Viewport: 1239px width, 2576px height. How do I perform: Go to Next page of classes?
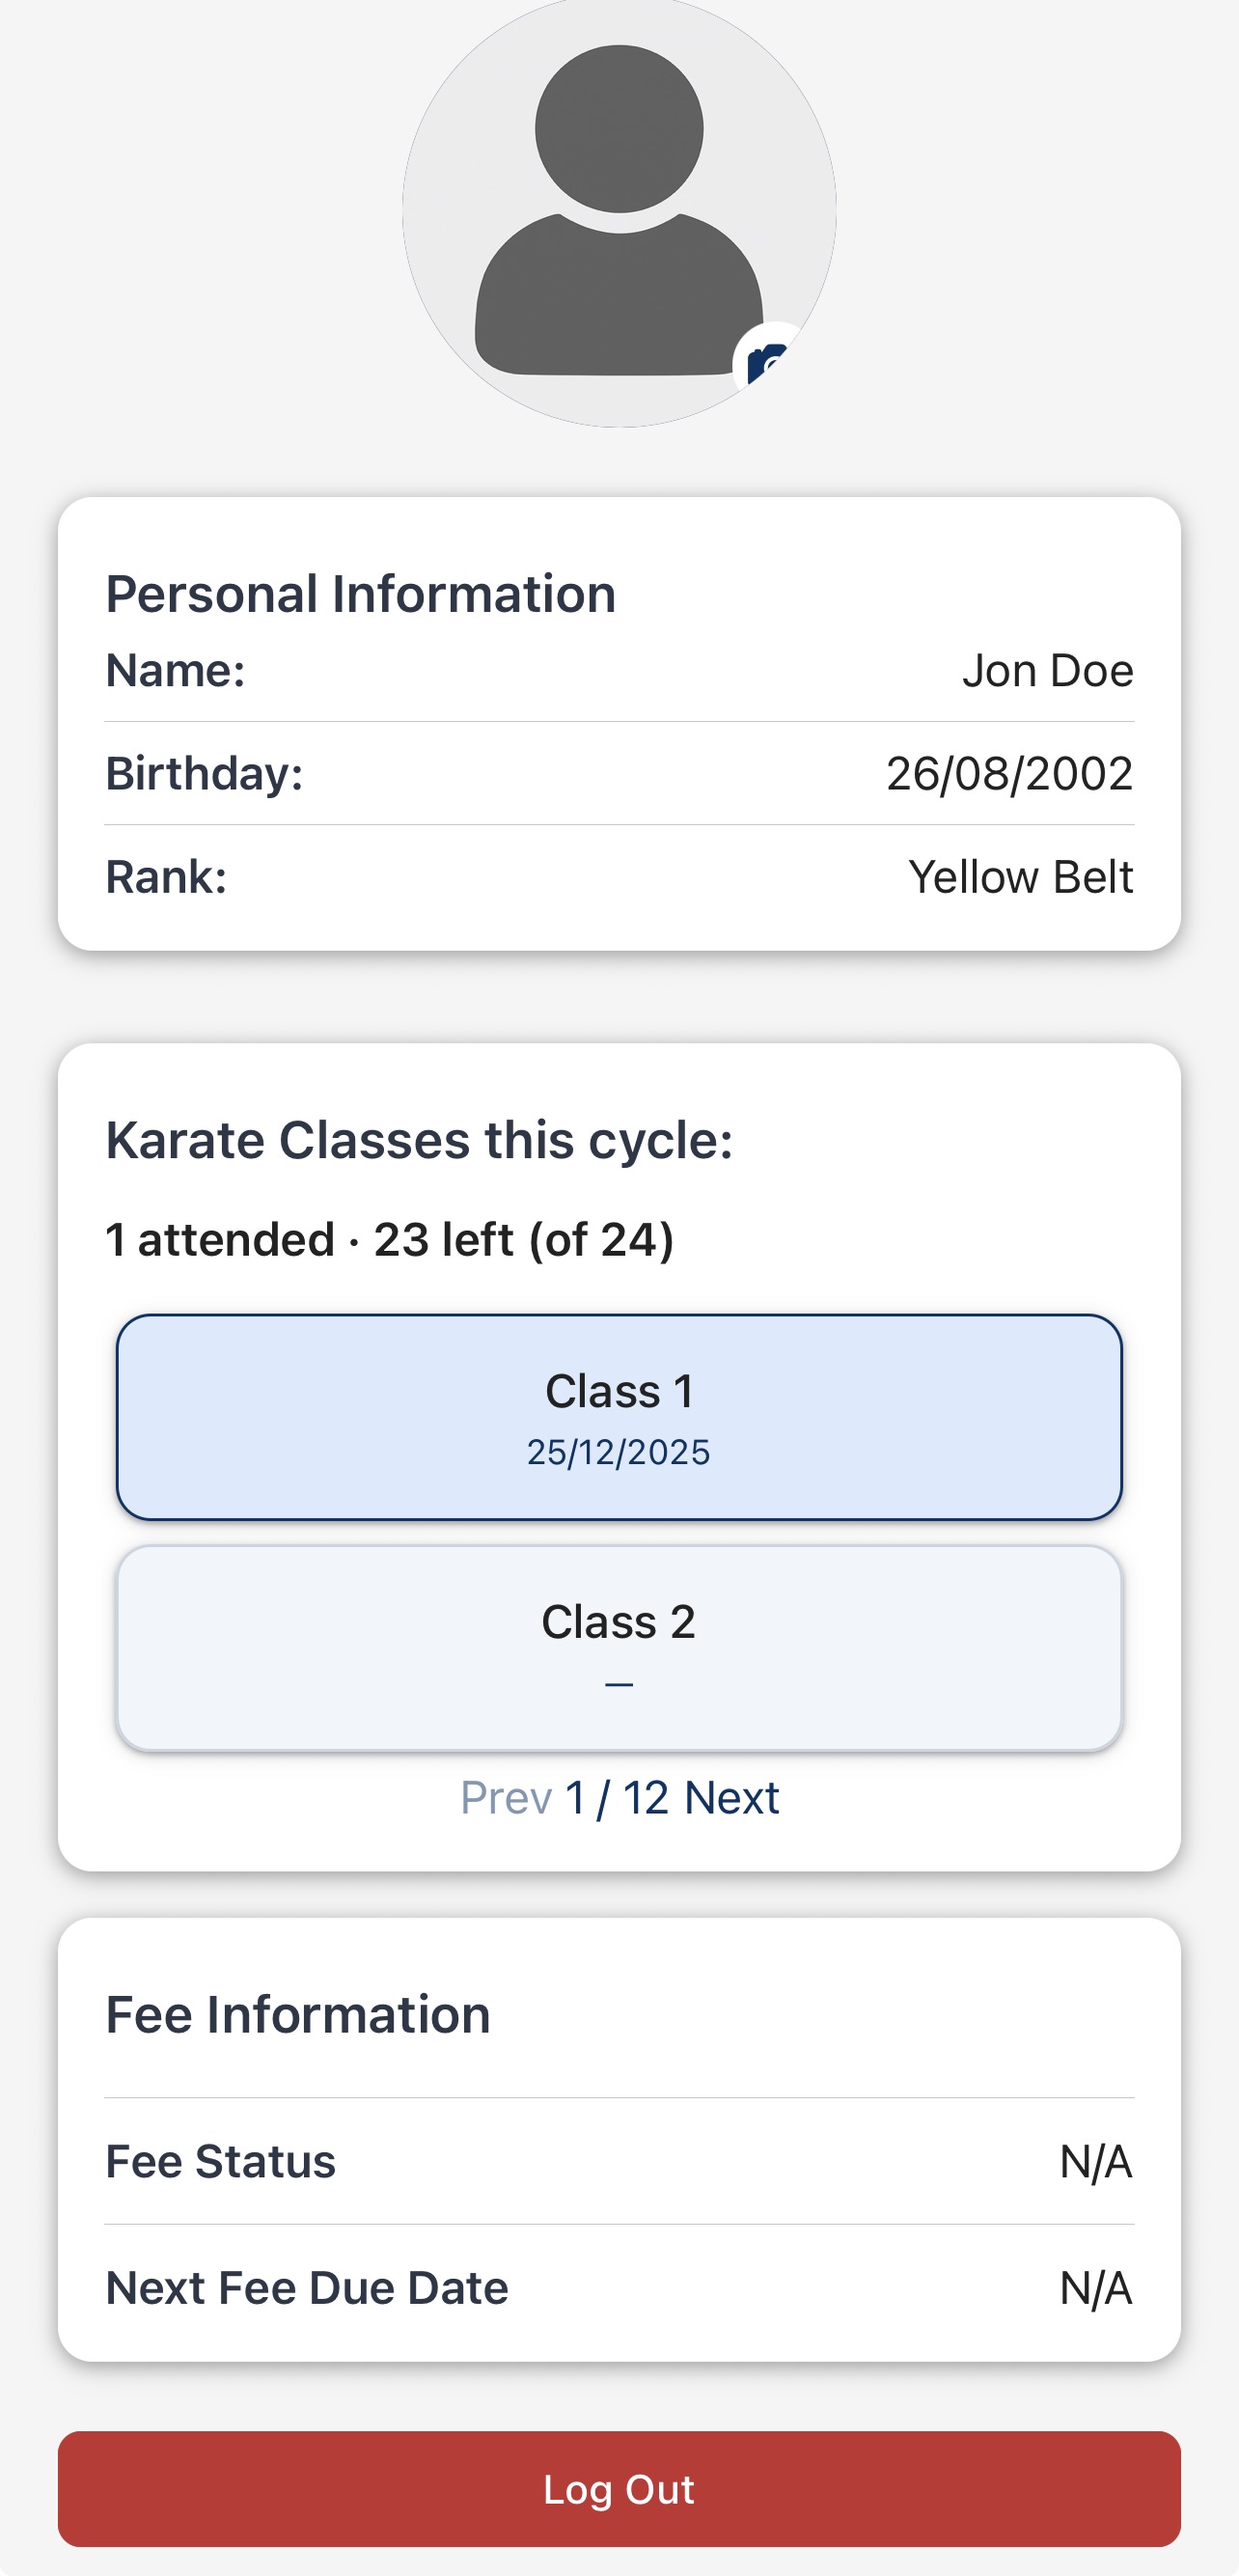pos(732,1798)
